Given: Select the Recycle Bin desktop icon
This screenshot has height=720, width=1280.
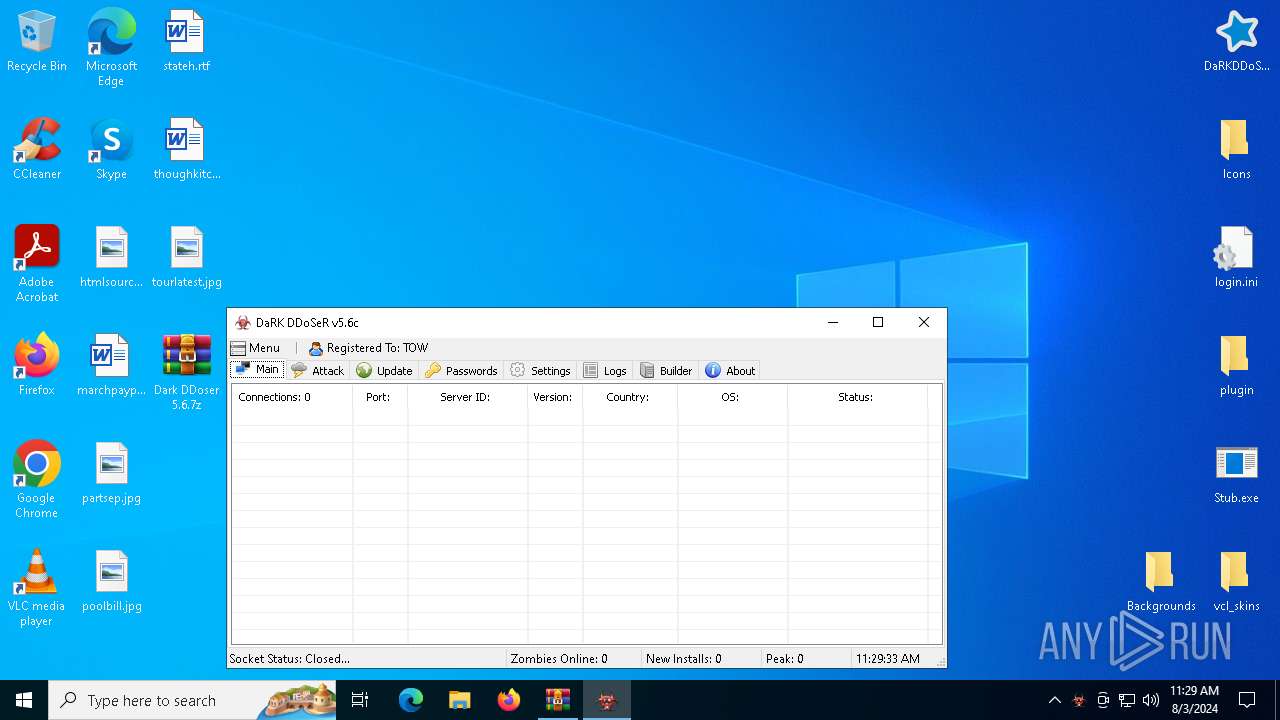Looking at the screenshot, I should [x=37, y=42].
